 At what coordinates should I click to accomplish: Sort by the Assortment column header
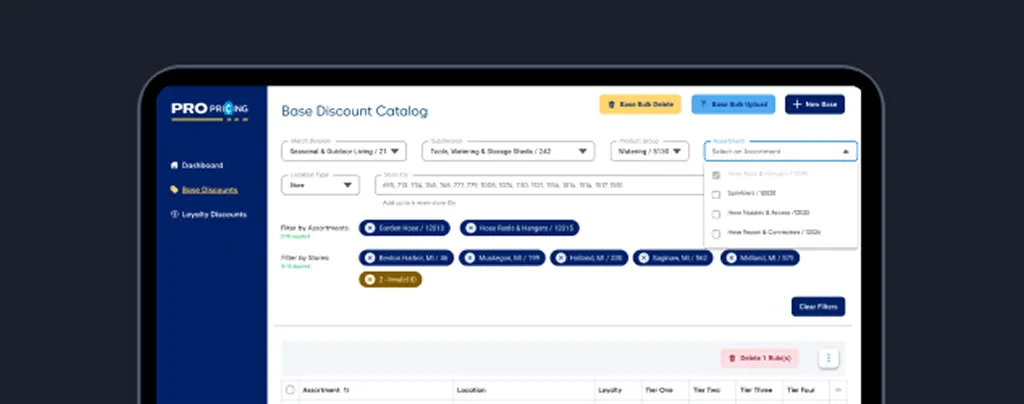point(325,390)
